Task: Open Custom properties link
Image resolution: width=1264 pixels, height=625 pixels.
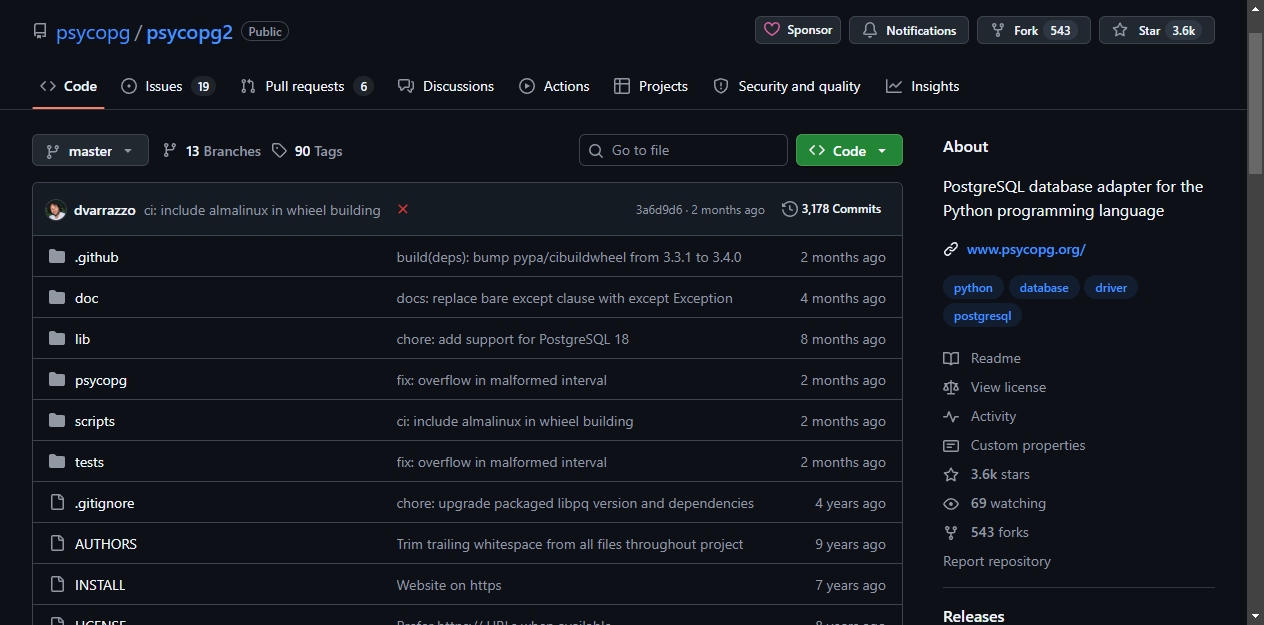Action: (x=1015, y=445)
